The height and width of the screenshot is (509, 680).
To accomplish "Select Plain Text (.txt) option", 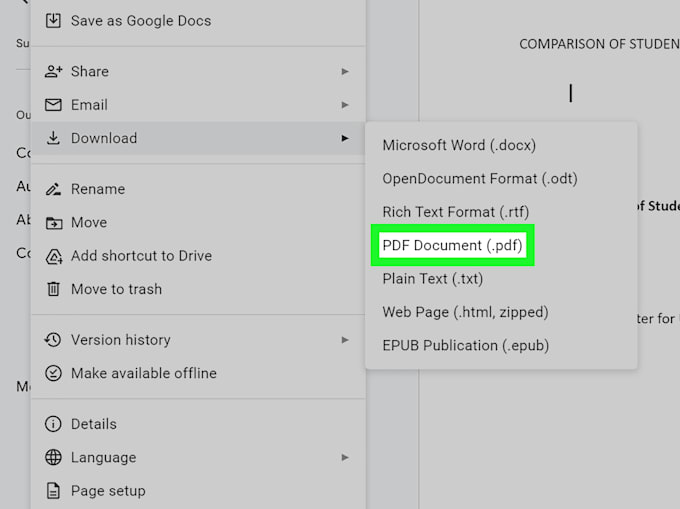I will coord(433,279).
